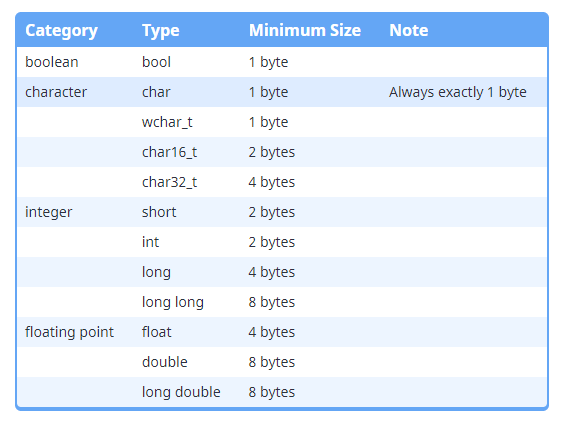
Task: Click the Note column header
Action: pyautogui.click(x=409, y=30)
